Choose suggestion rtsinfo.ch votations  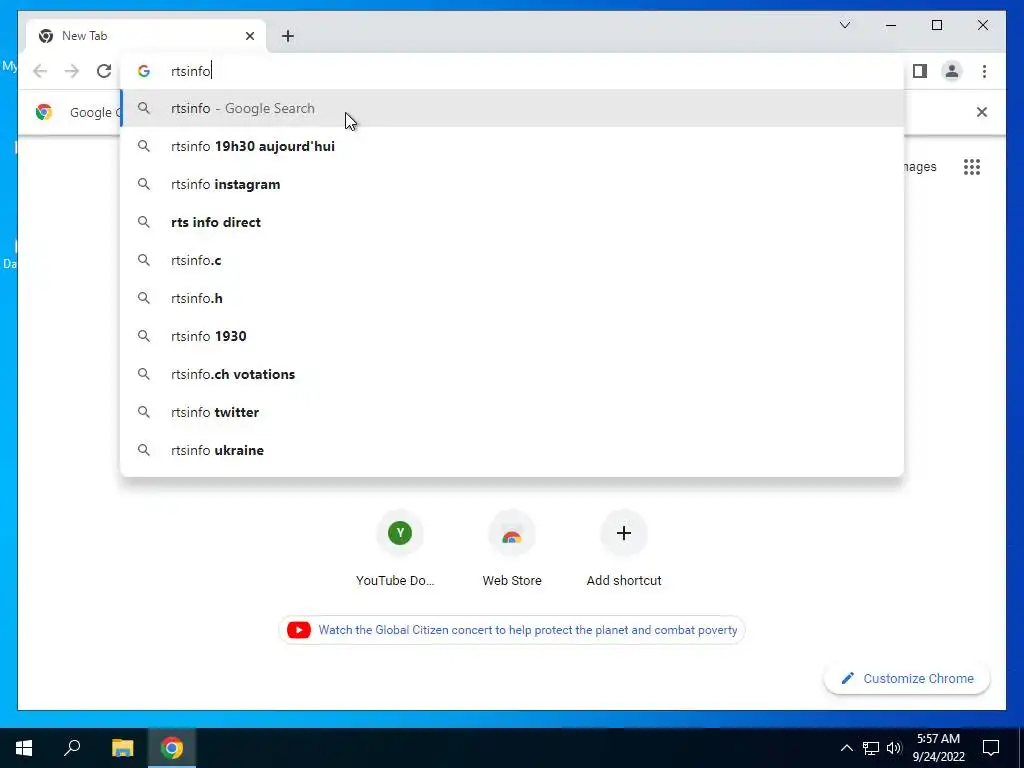tap(513, 374)
